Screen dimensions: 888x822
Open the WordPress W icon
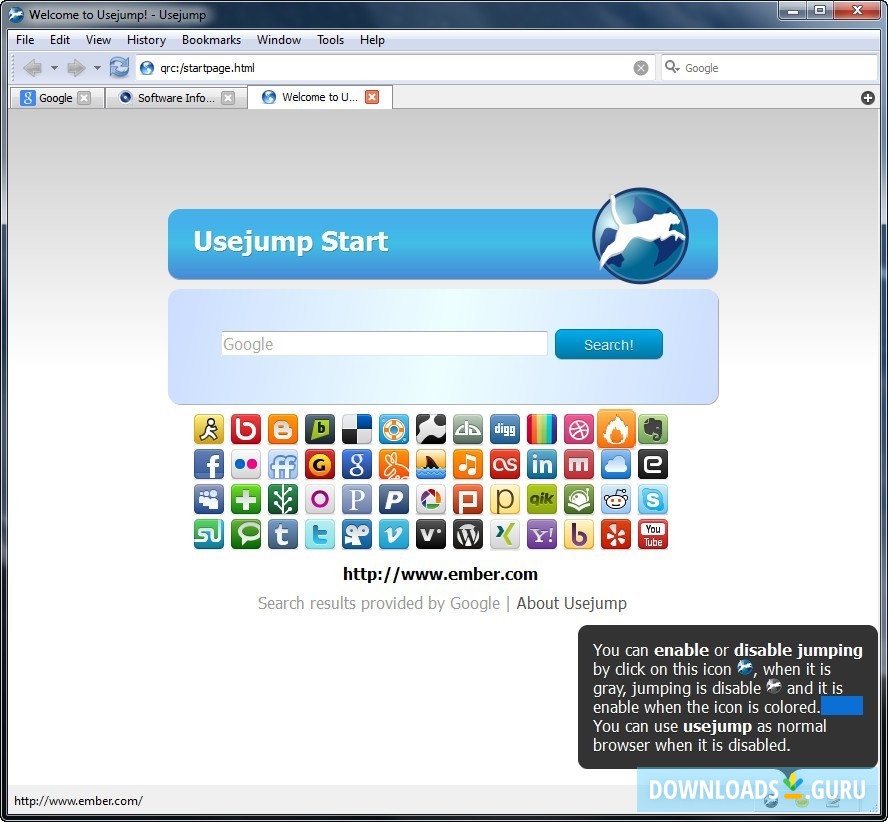pyautogui.click(x=468, y=534)
